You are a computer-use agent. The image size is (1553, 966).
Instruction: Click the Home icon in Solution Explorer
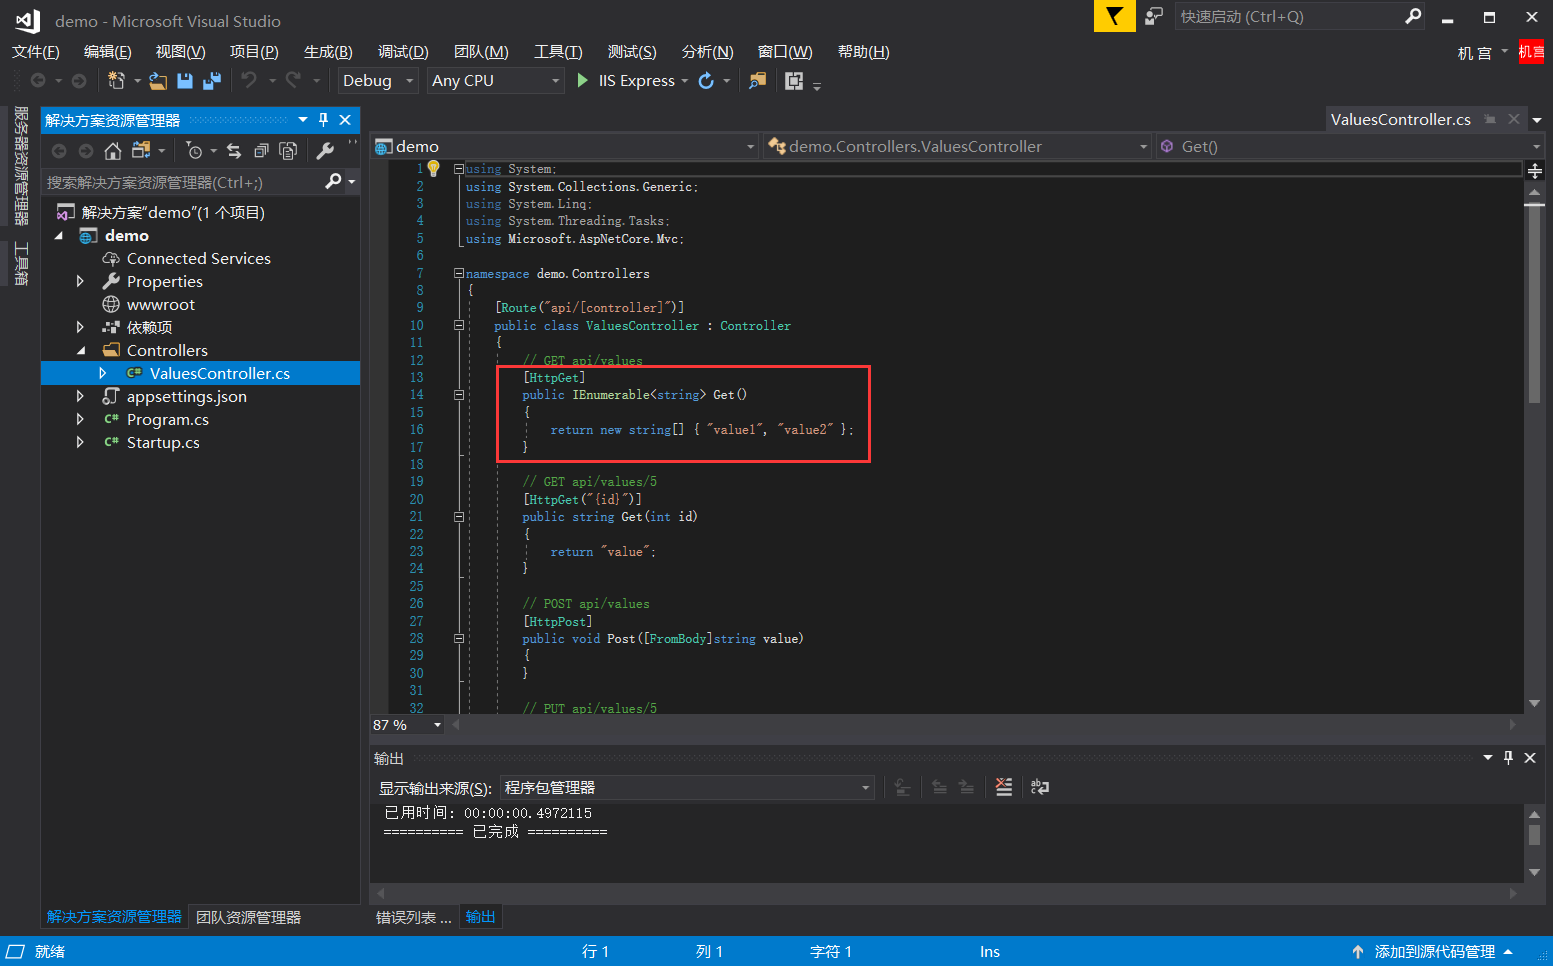(113, 151)
